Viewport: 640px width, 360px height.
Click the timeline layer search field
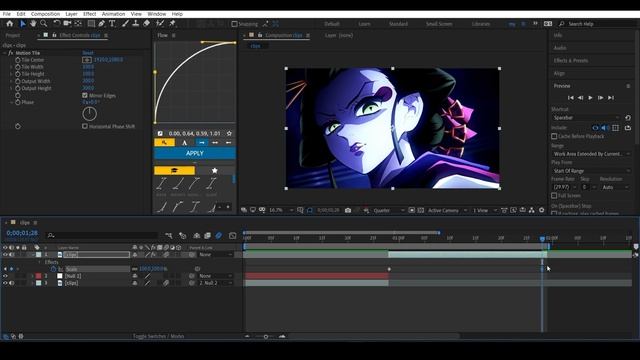(x=102, y=235)
